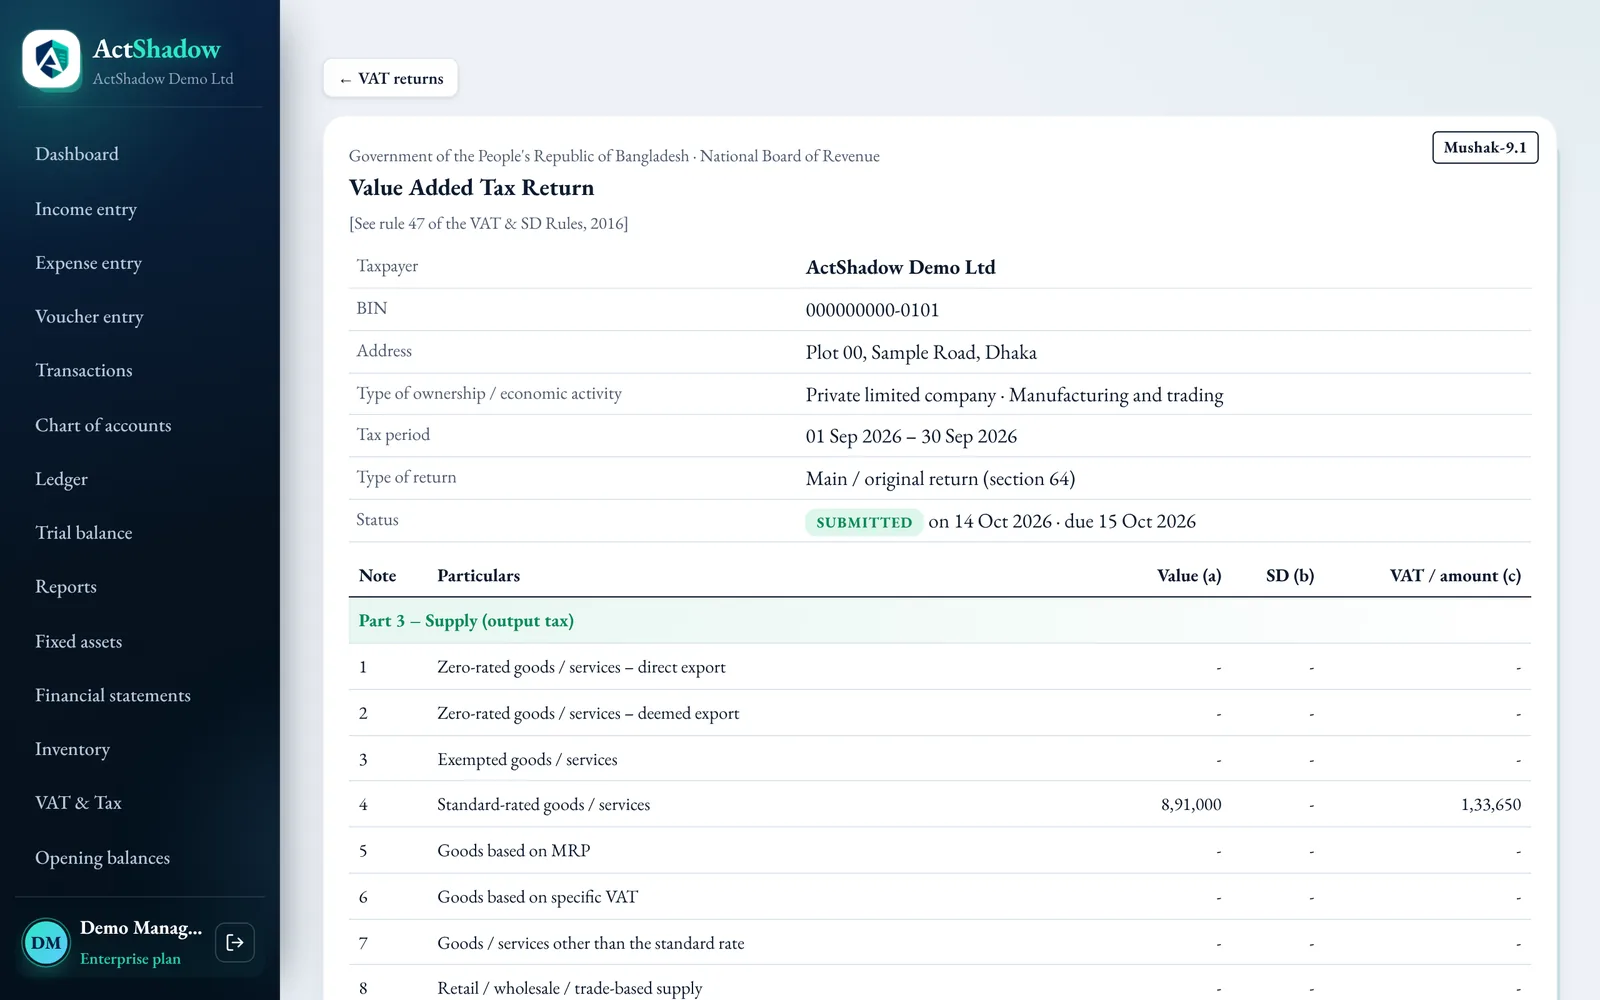Click the address Plot 00, Sample Road, Dhaka

(921, 352)
